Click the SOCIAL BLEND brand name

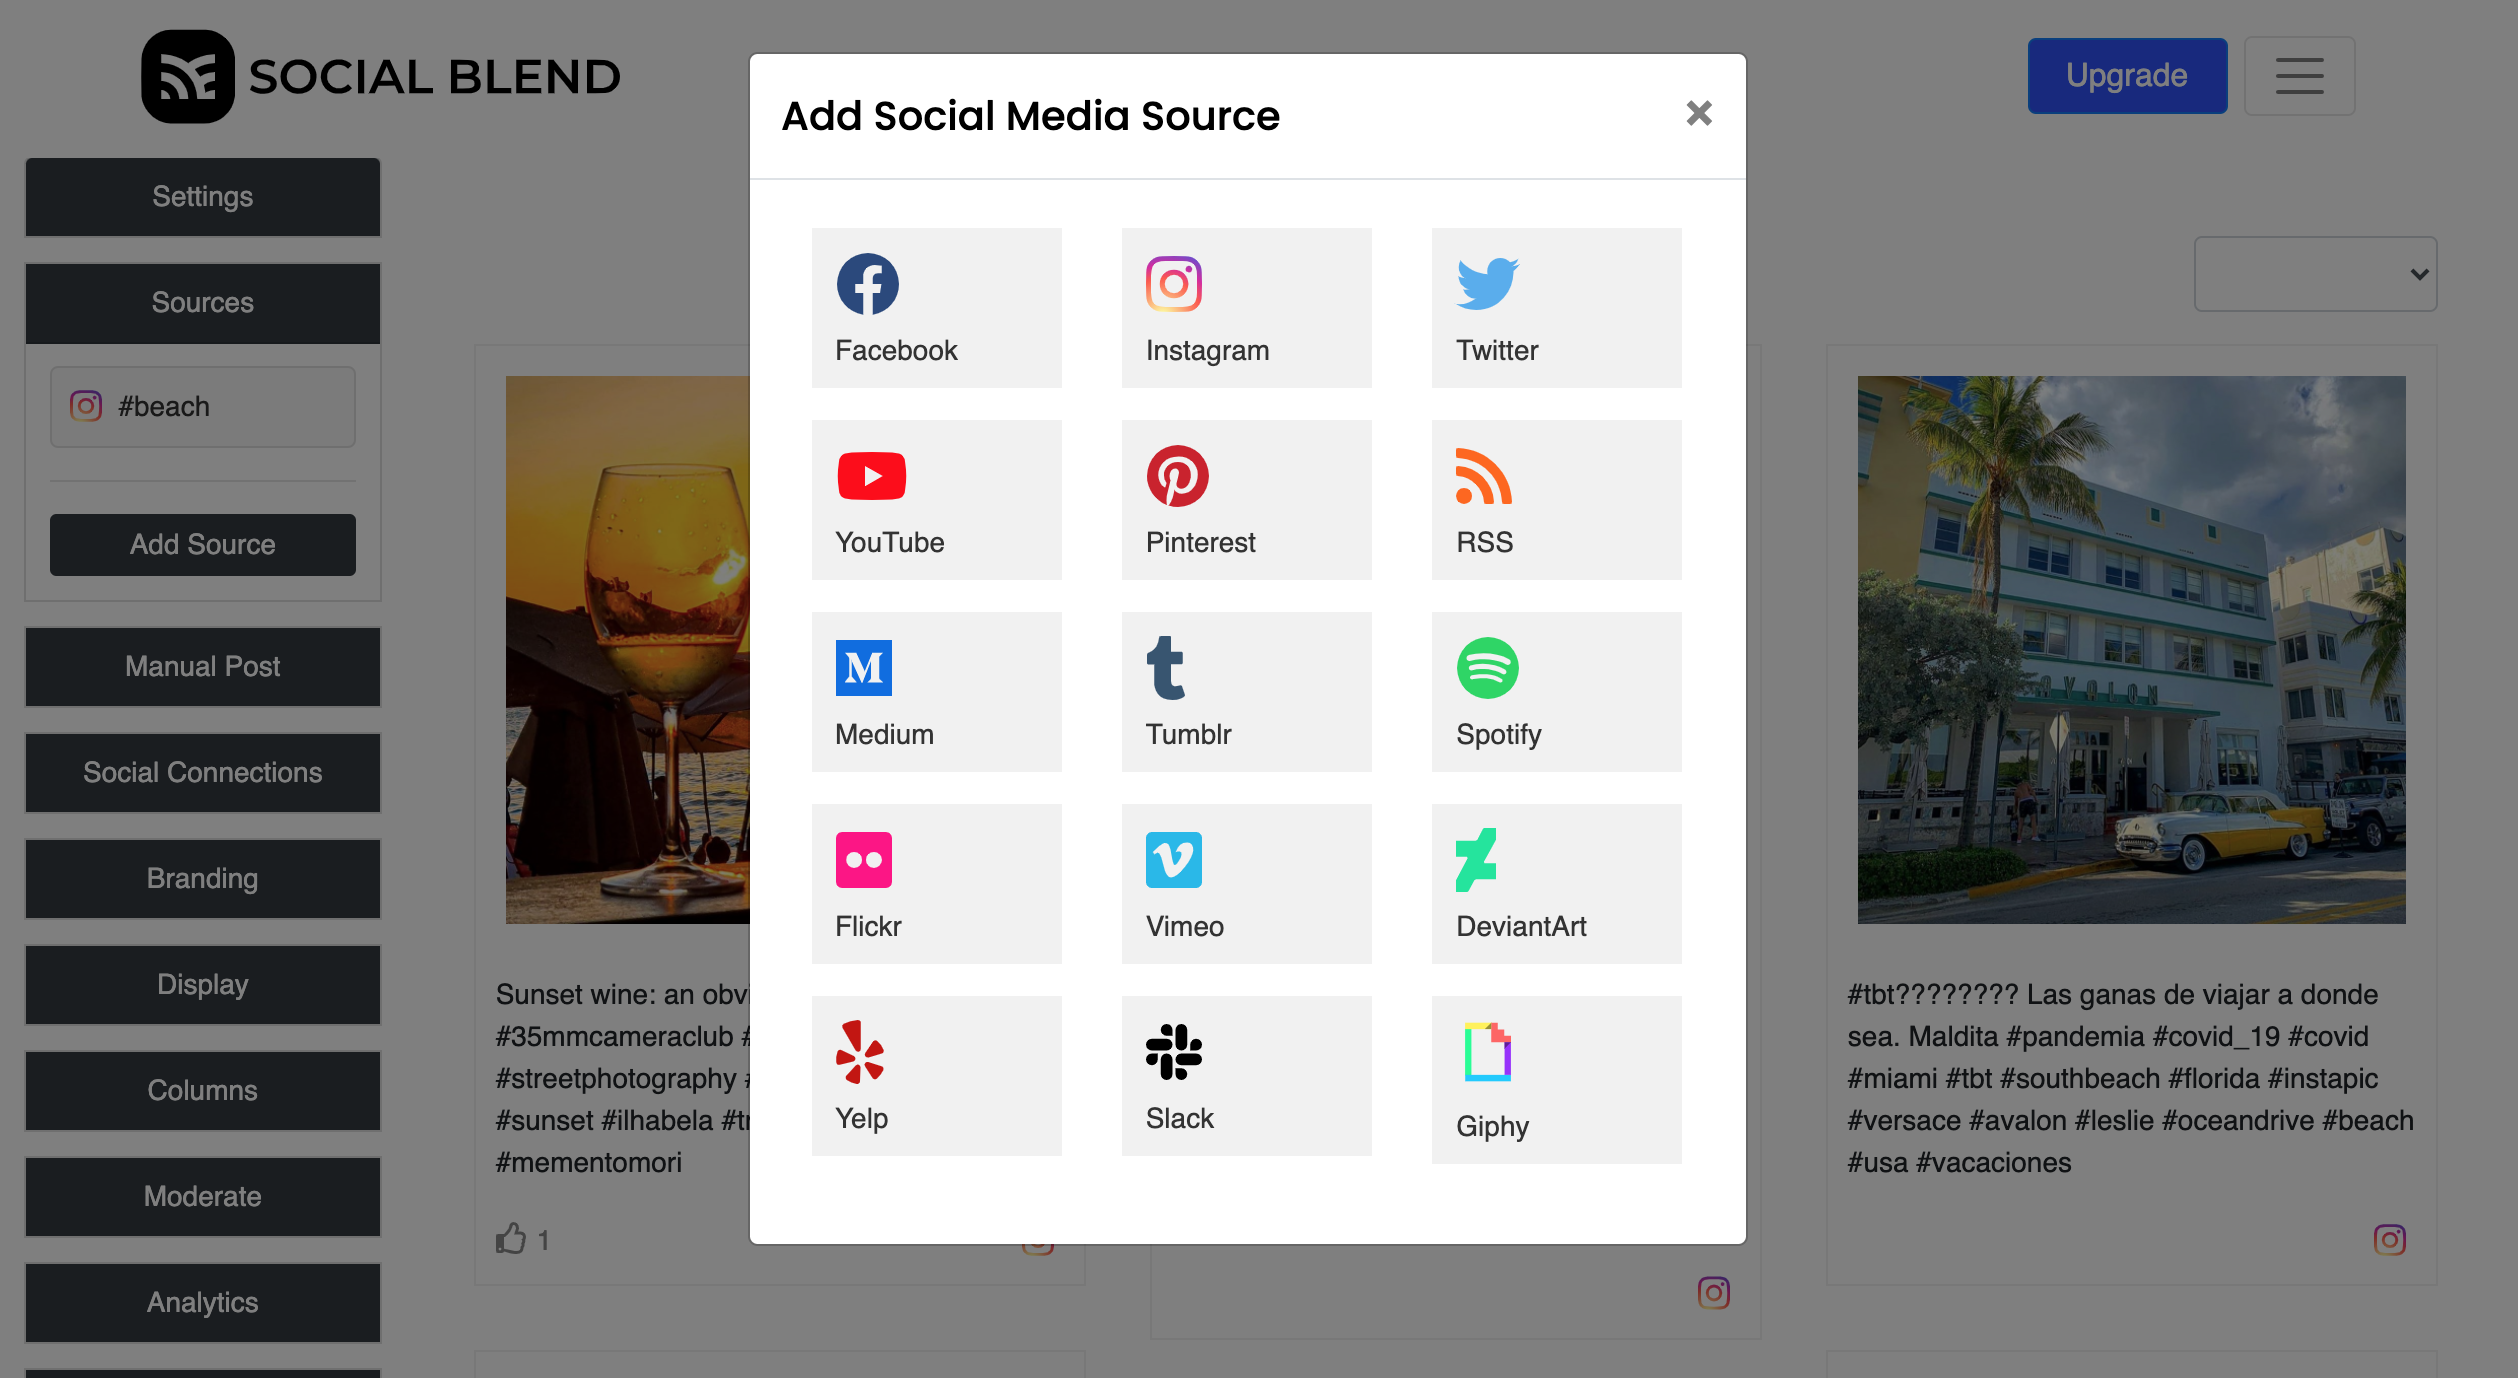434,77
